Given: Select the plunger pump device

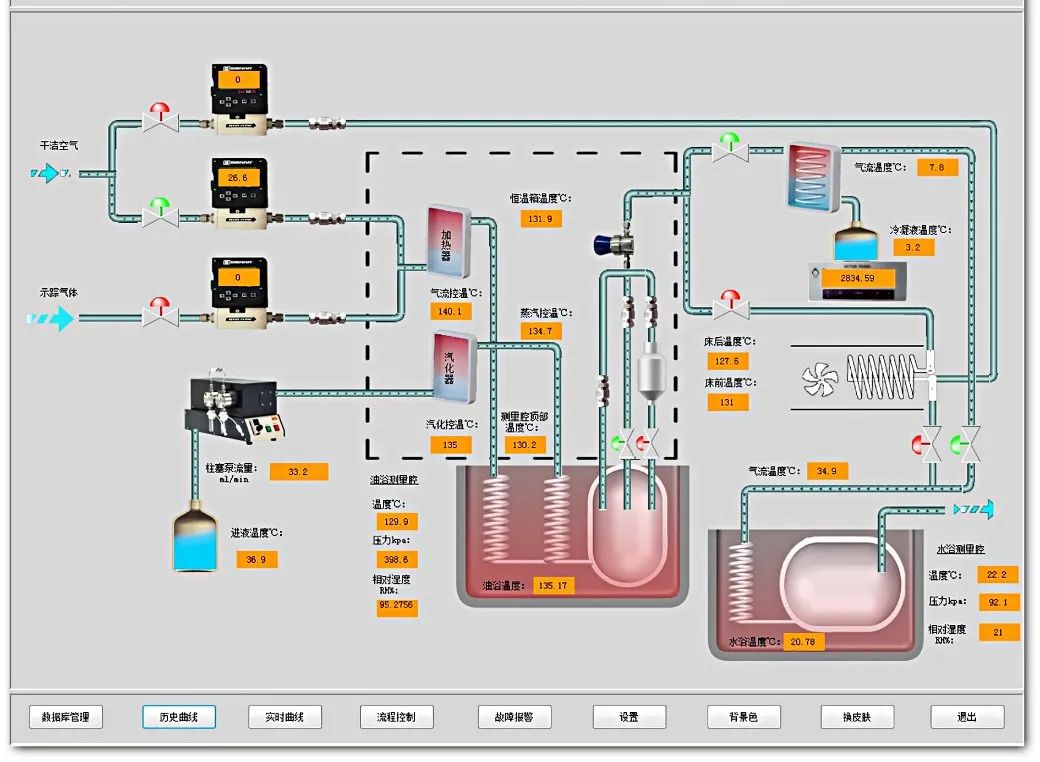Looking at the screenshot, I should point(236,412).
